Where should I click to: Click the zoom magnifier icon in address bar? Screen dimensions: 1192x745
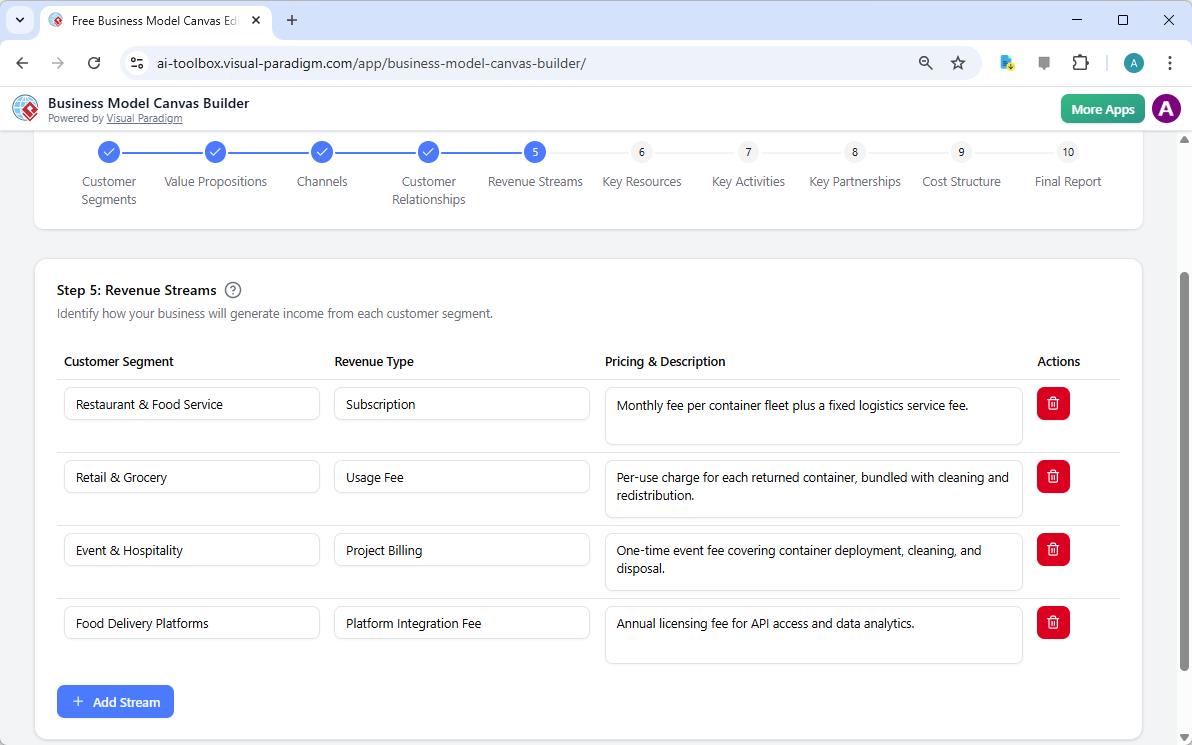coord(925,62)
